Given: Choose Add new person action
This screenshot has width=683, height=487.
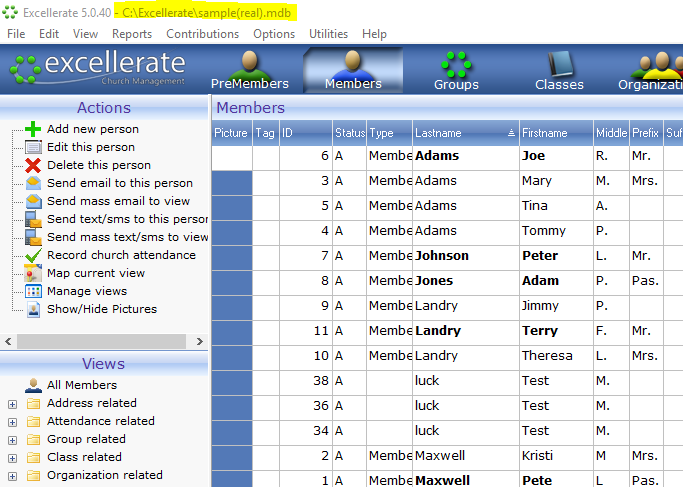Looking at the screenshot, I should pos(93,129).
